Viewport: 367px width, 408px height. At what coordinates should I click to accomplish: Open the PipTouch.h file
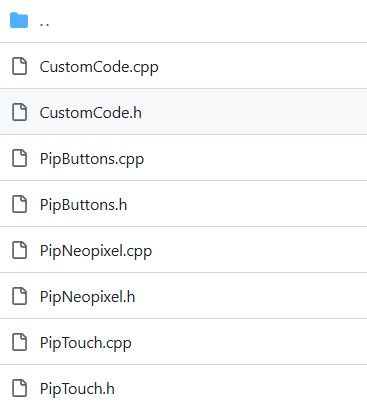(x=77, y=389)
